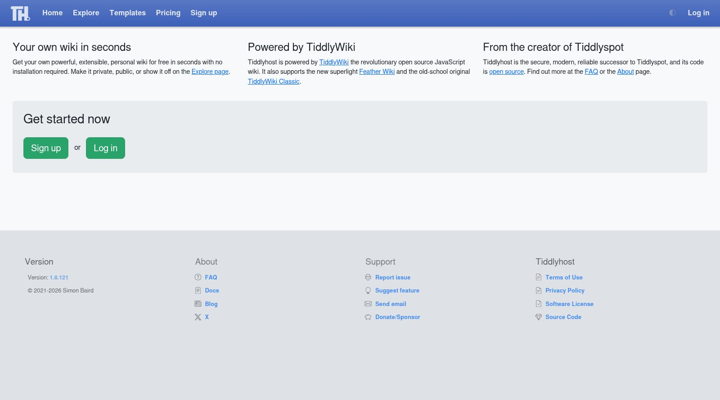The height and width of the screenshot is (400, 720).
Task: Open the X footer text link
Action: point(207,317)
